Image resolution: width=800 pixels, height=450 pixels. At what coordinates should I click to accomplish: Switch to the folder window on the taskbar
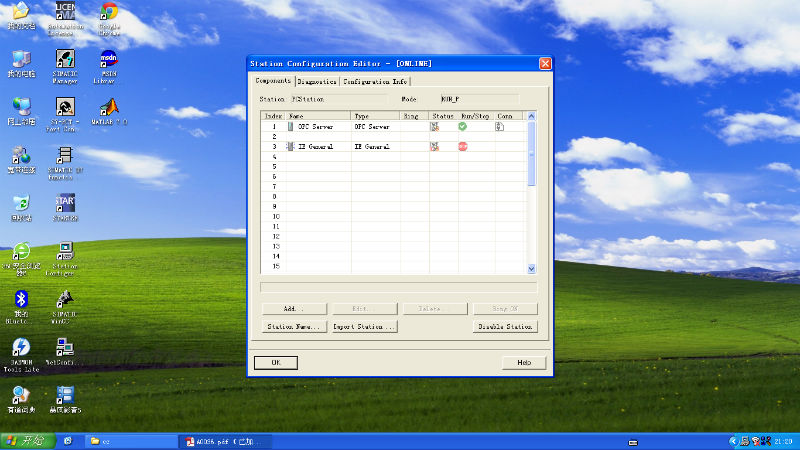(x=131, y=441)
